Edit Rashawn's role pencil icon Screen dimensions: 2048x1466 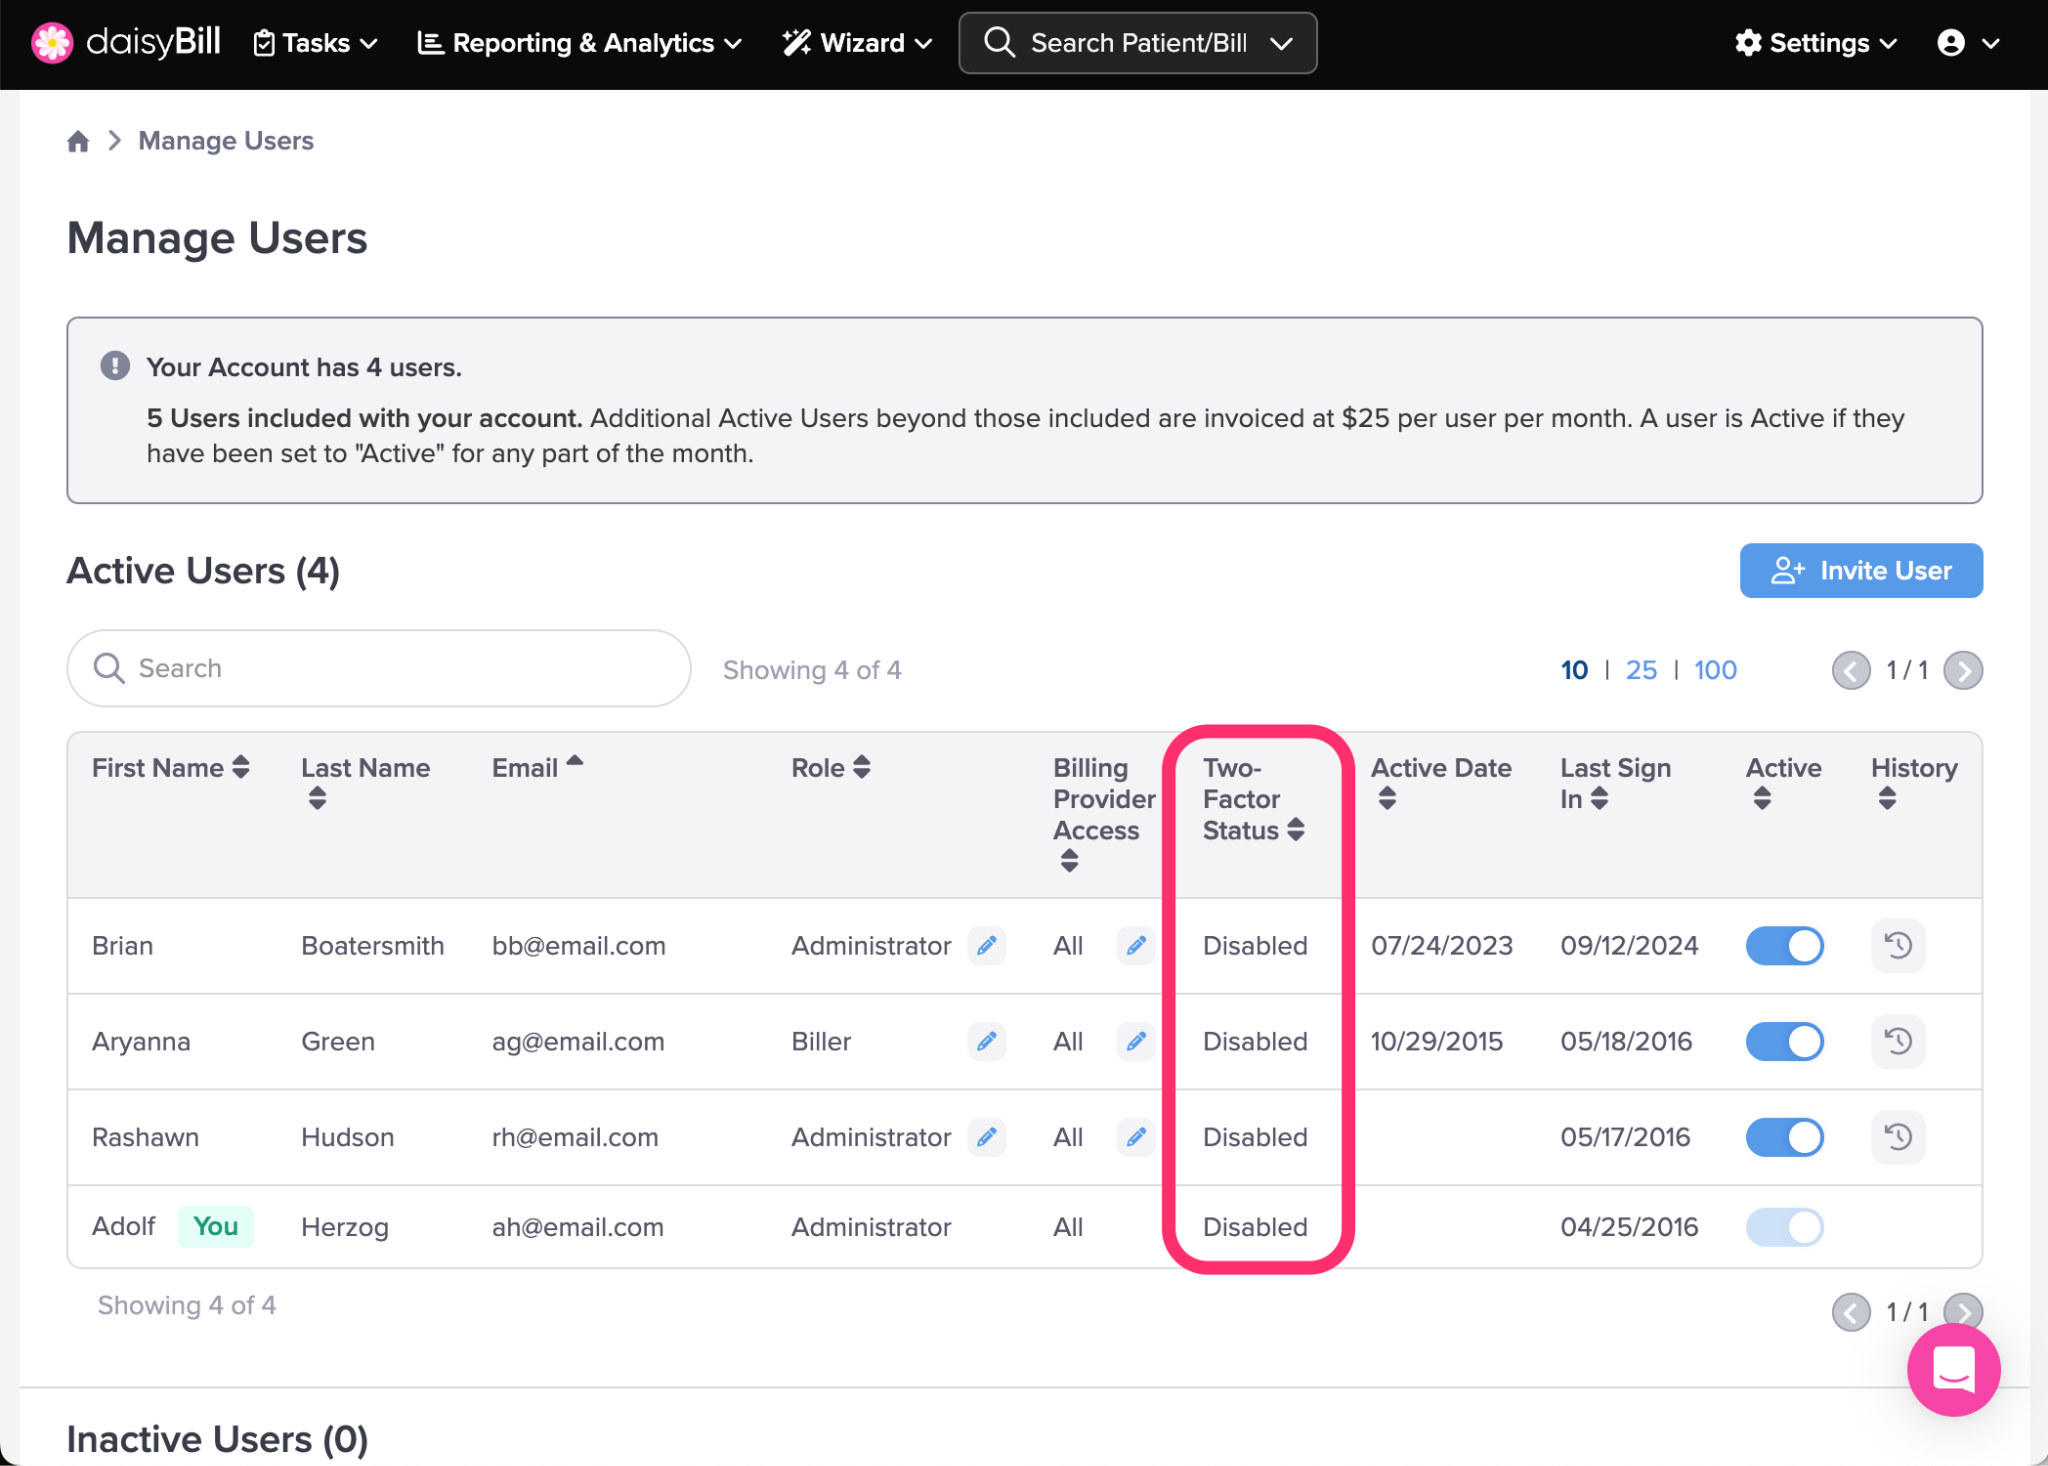coord(986,1137)
